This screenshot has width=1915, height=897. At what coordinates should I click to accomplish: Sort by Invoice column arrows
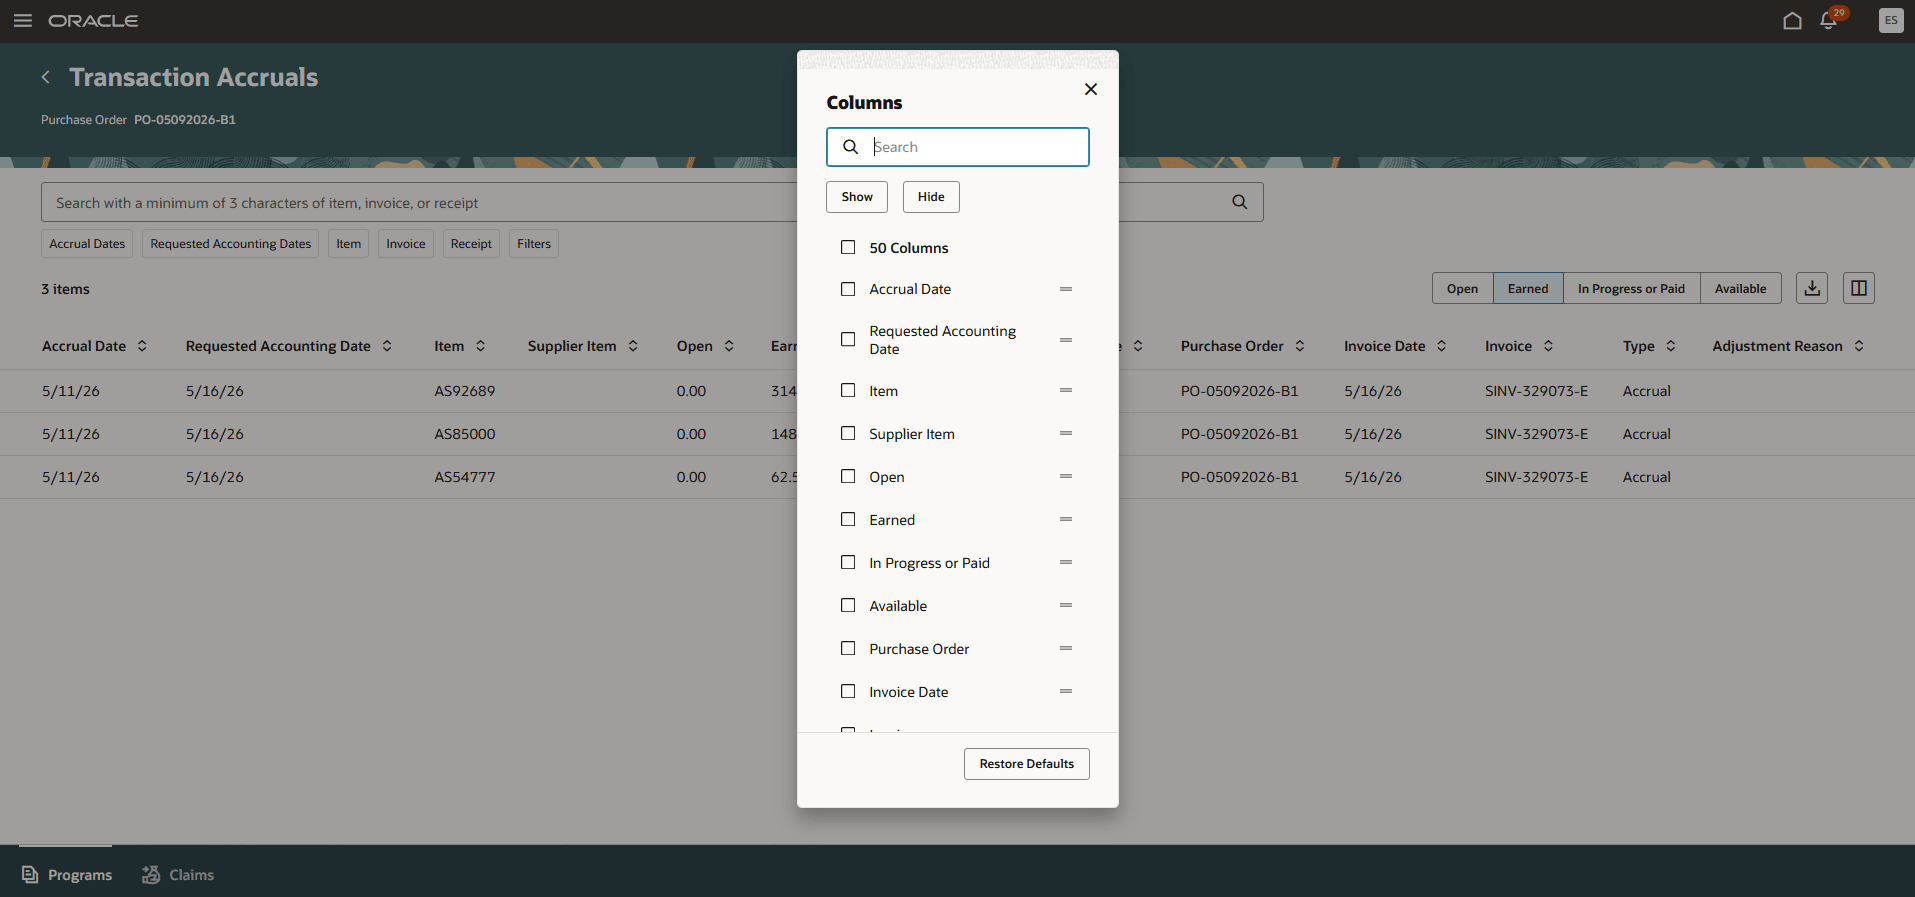1548,346
